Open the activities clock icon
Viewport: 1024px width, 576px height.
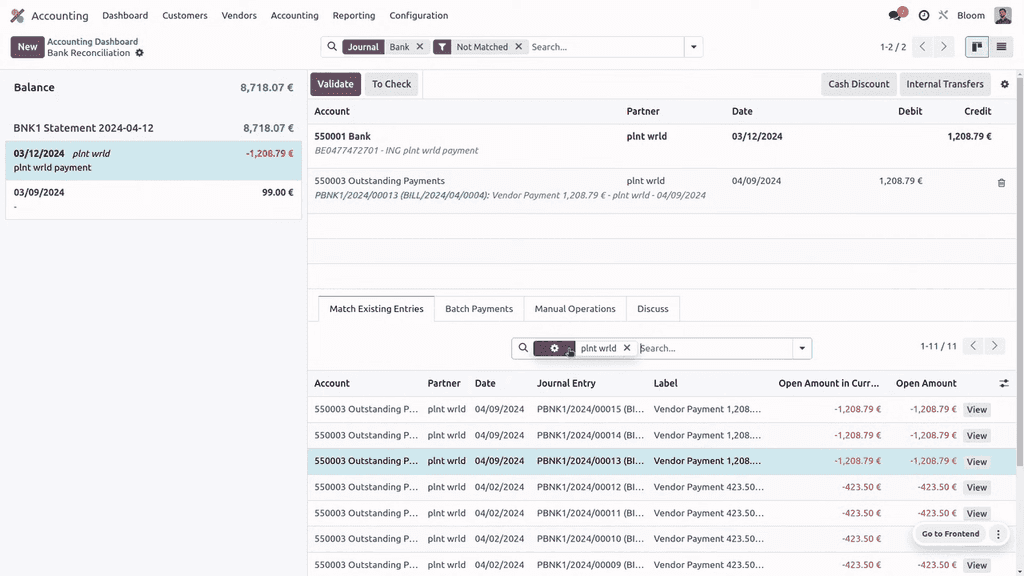(x=924, y=16)
